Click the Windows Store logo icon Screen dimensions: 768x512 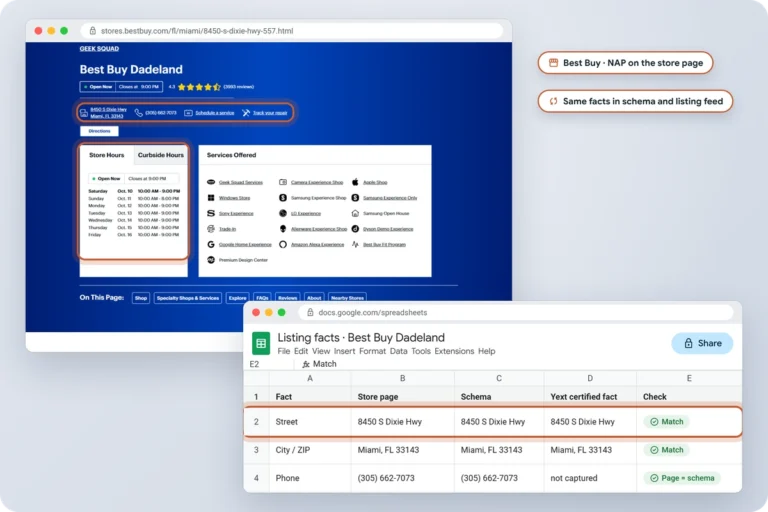pos(211,197)
